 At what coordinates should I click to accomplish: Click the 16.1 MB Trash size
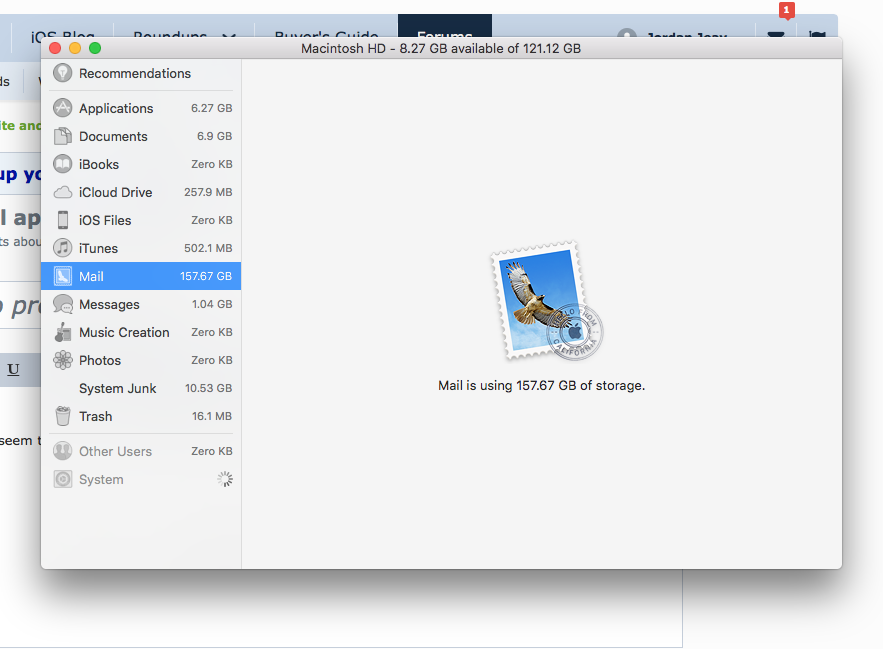(212, 416)
